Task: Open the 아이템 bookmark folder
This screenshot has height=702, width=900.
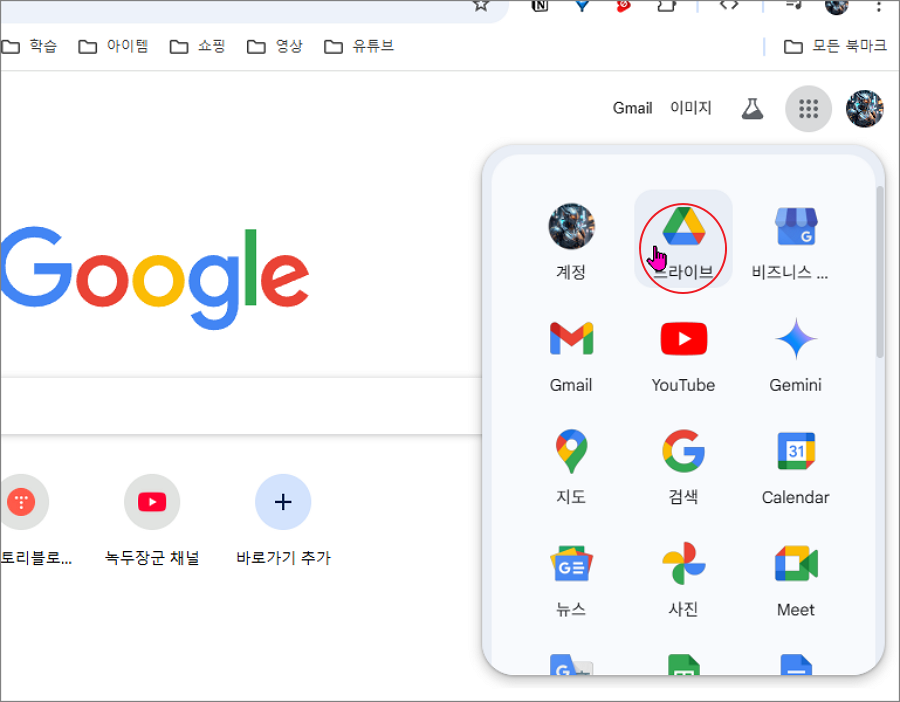Action: (x=114, y=46)
